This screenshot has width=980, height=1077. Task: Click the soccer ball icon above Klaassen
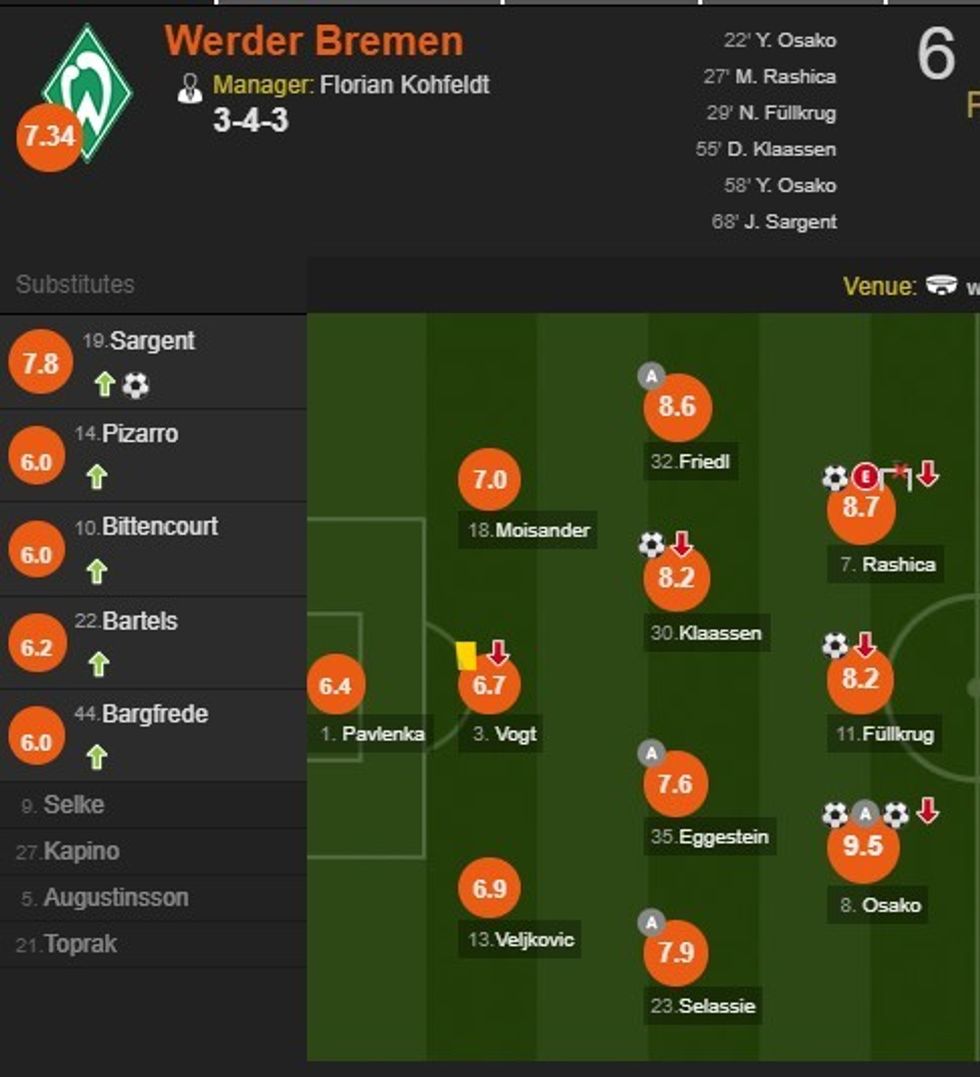coord(651,545)
